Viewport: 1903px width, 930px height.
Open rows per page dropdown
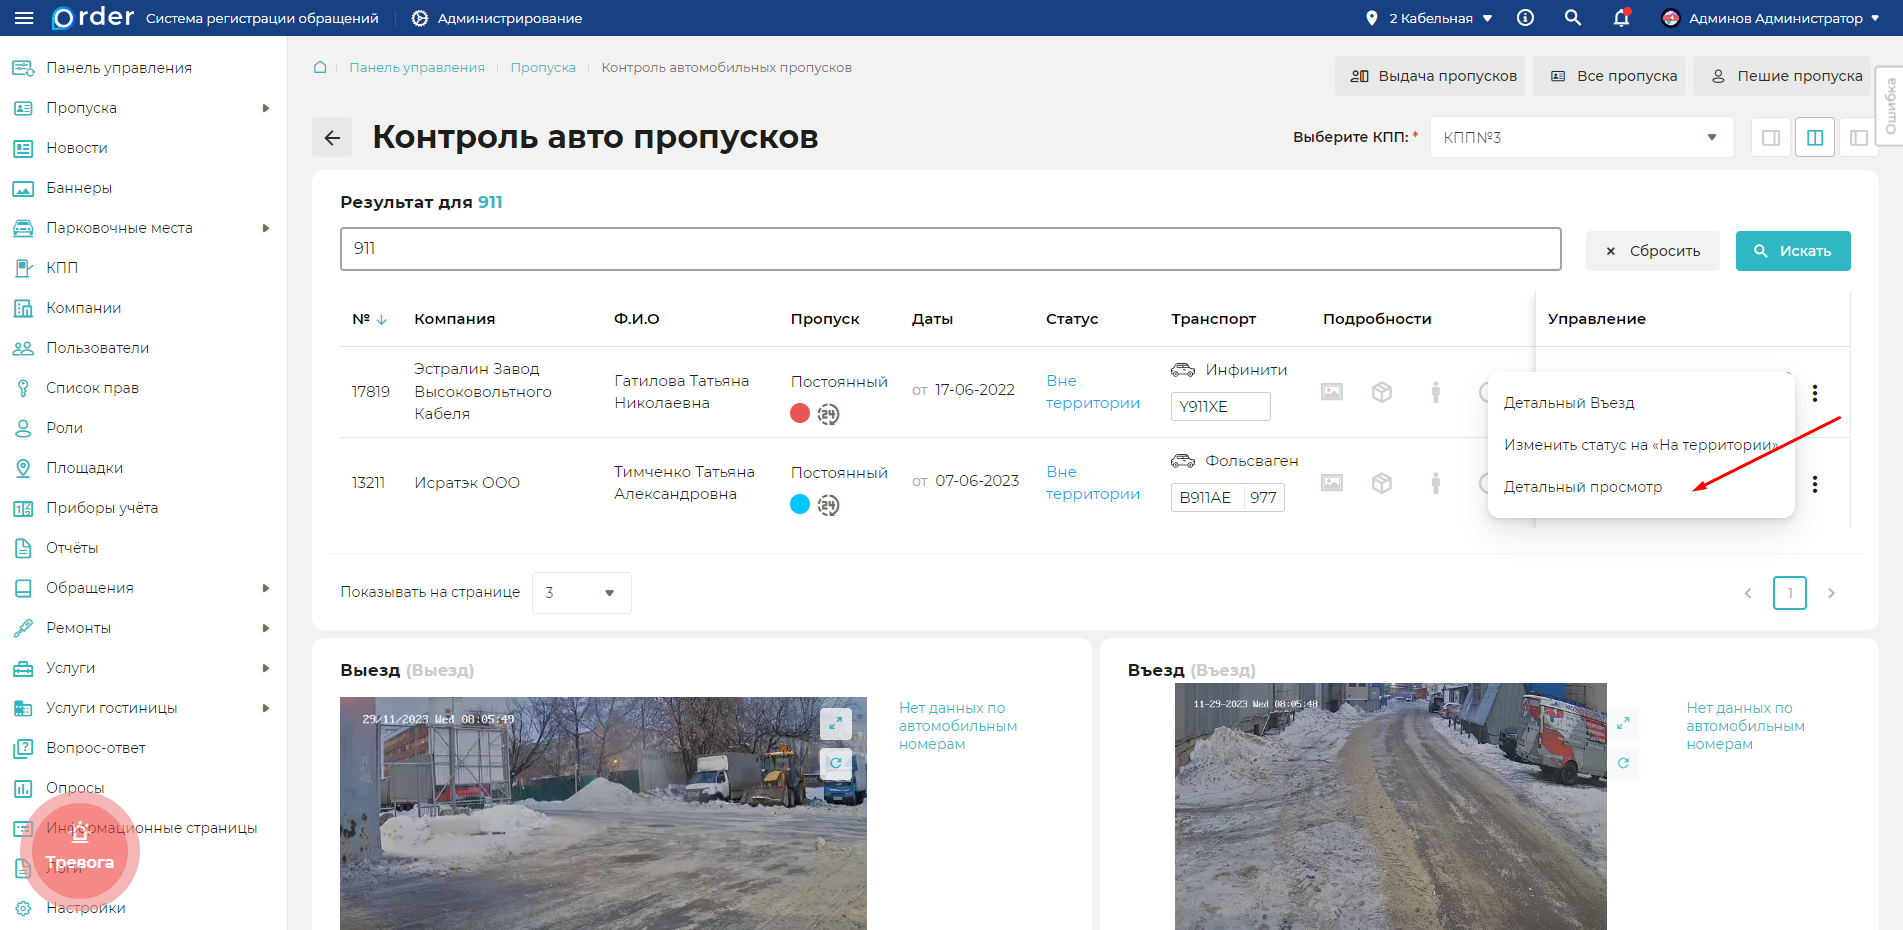click(x=581, y=593)
